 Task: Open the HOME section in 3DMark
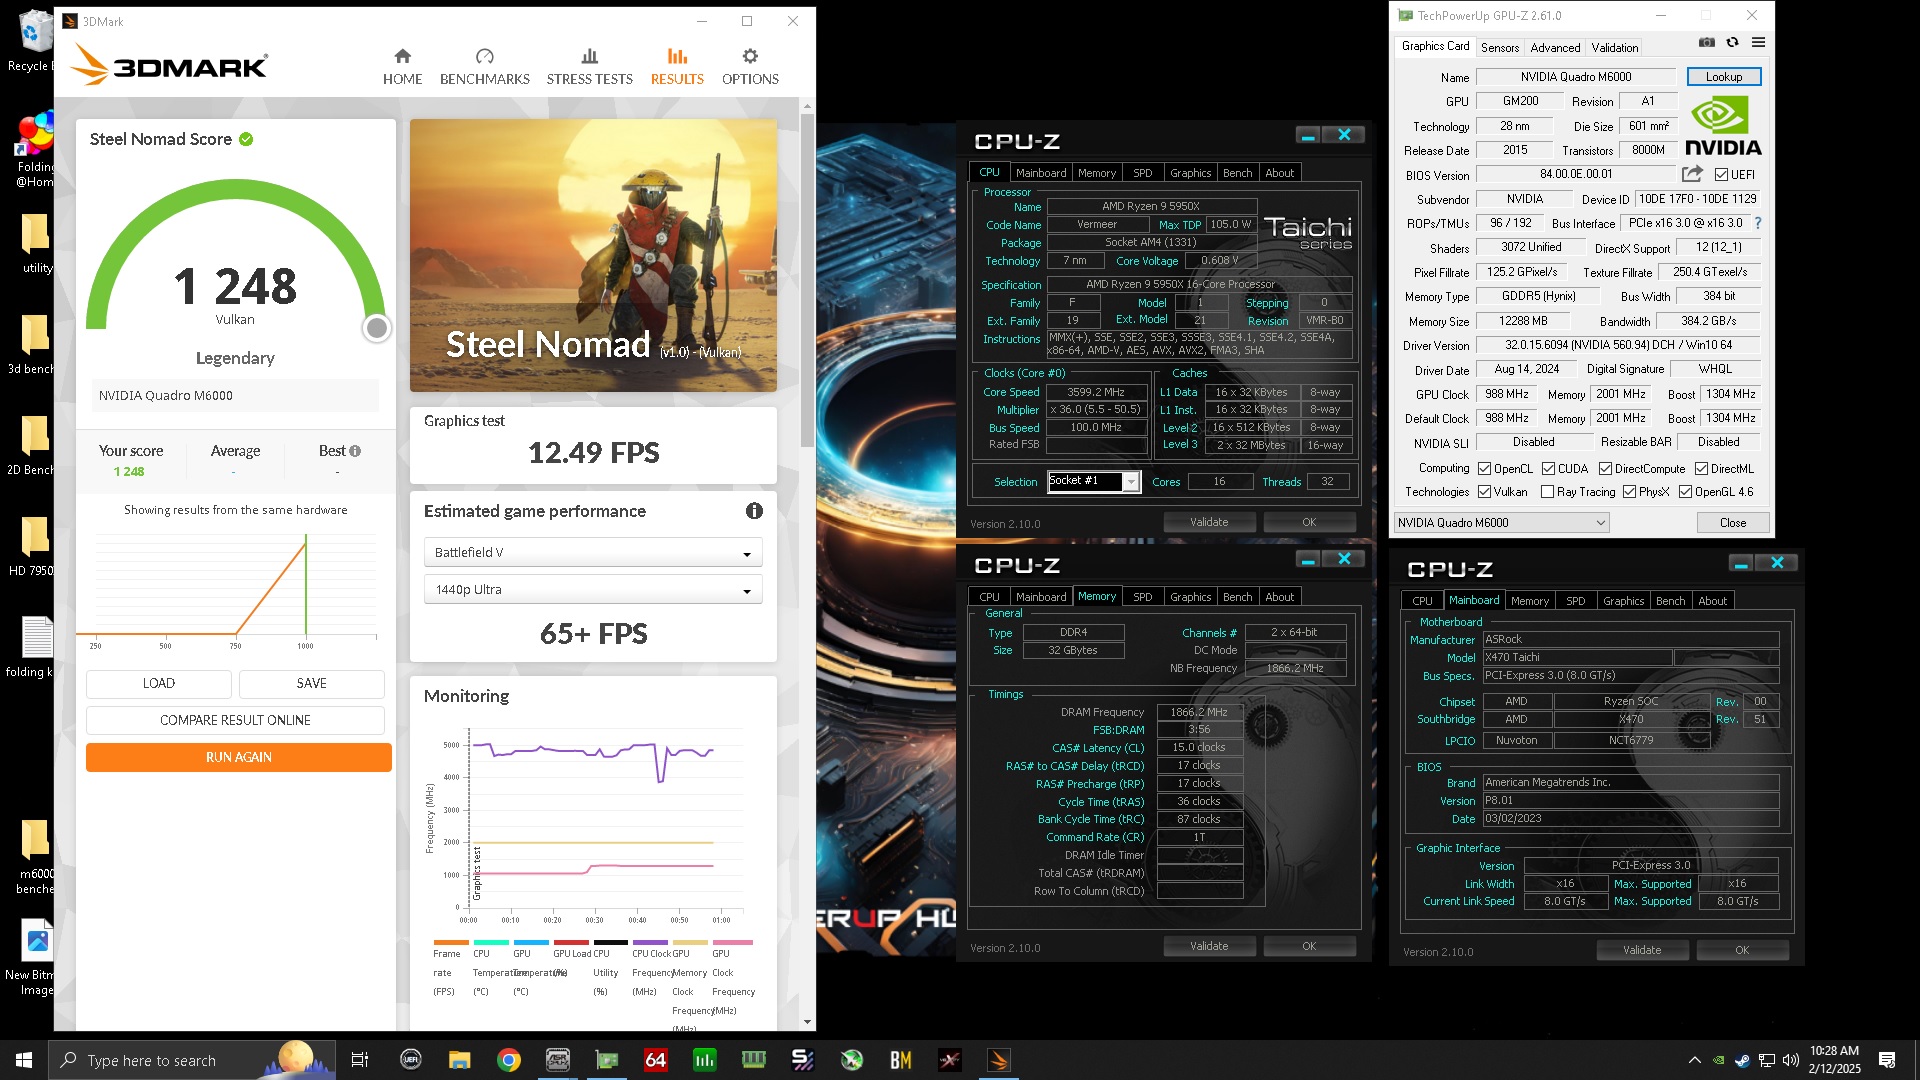(402, 67)
